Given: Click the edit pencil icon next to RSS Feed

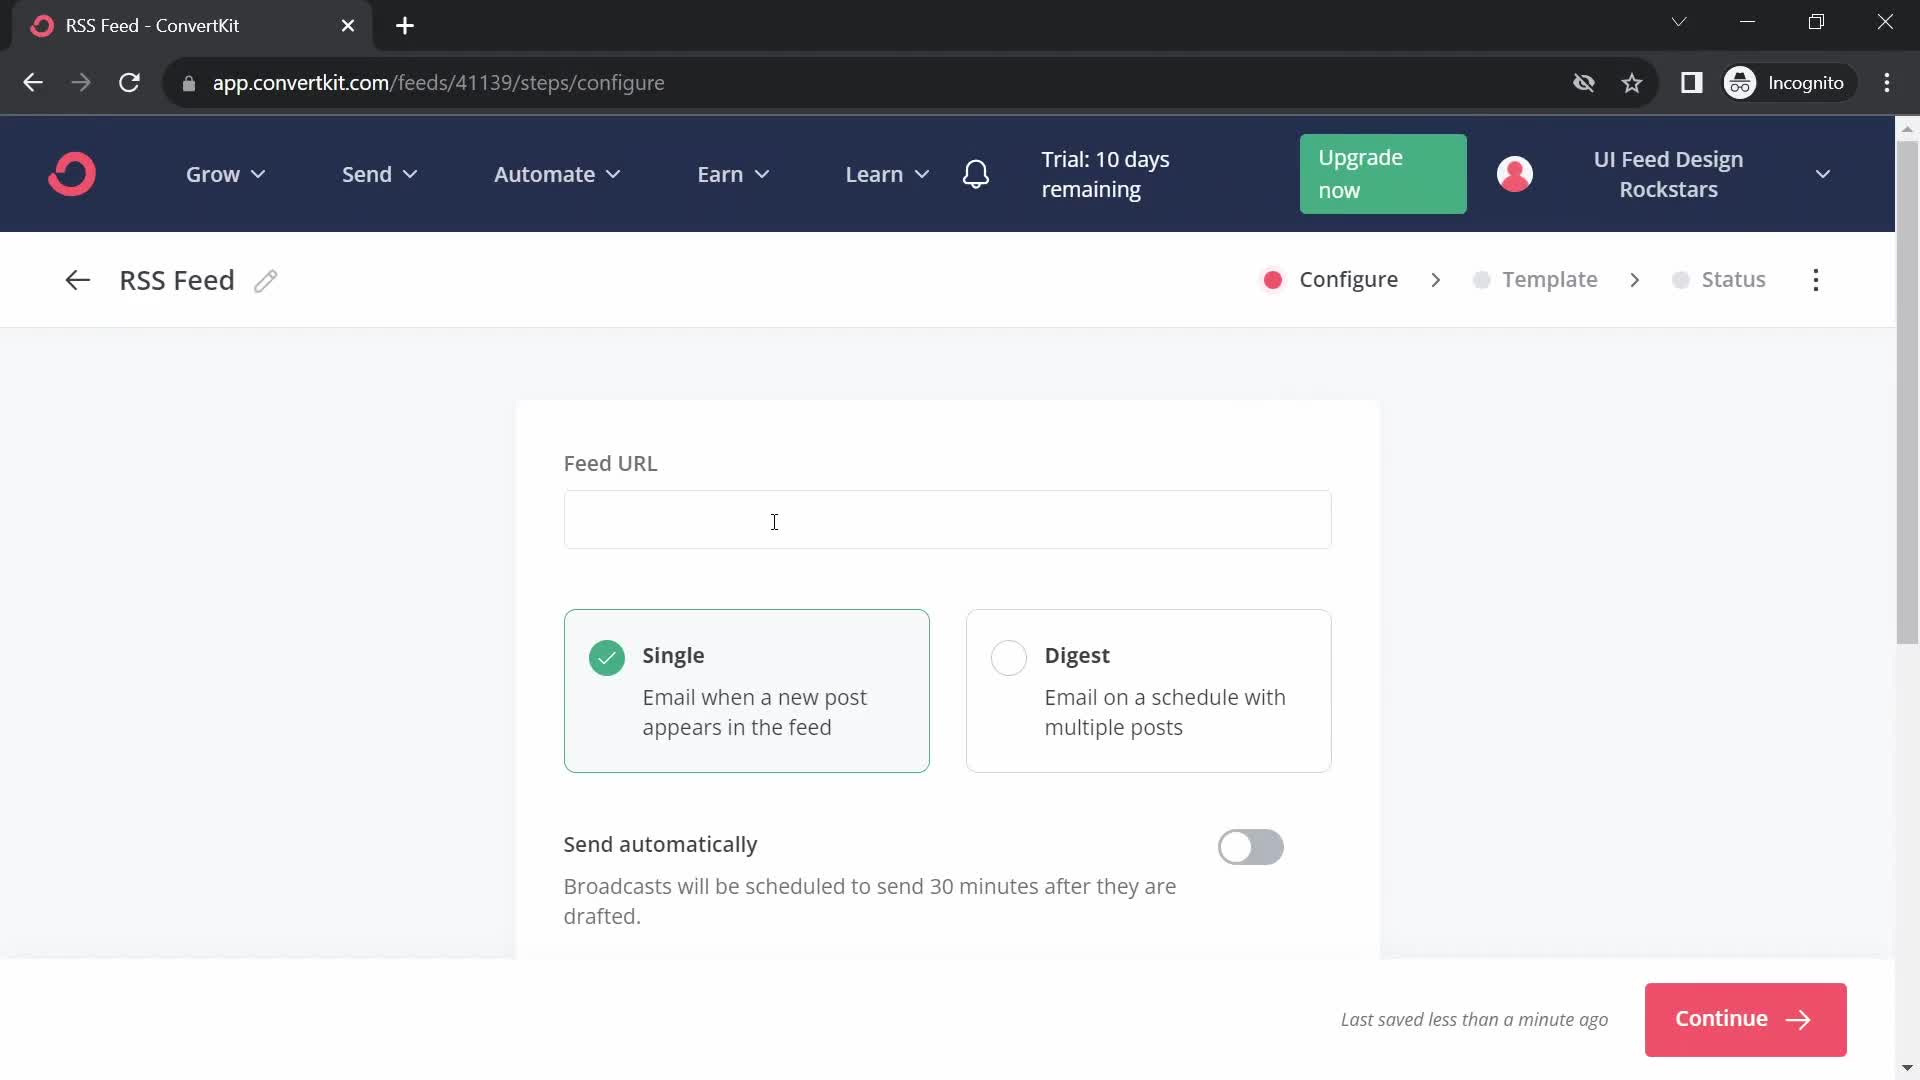Looking at the screenshot, I should tap(265, 280).
